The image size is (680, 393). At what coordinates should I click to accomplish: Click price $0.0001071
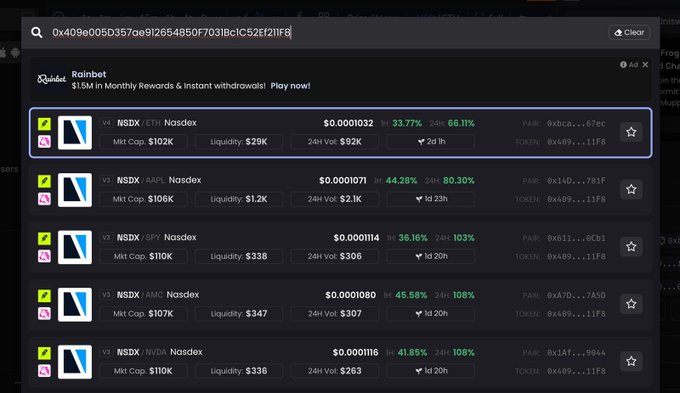point(343,180)
